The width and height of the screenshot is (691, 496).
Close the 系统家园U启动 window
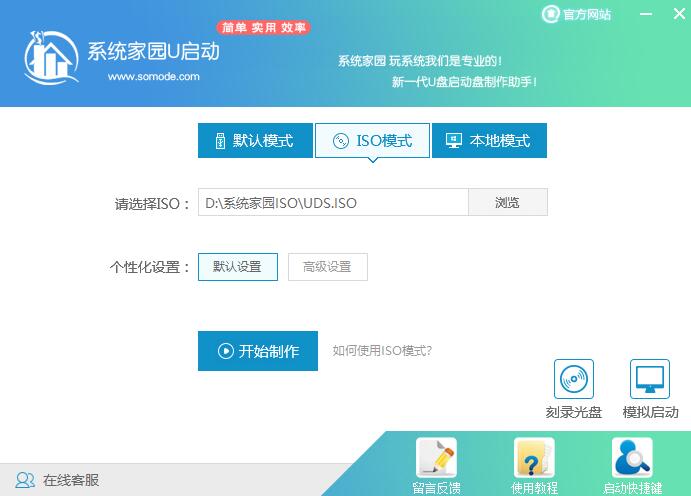tap(679, 14)
